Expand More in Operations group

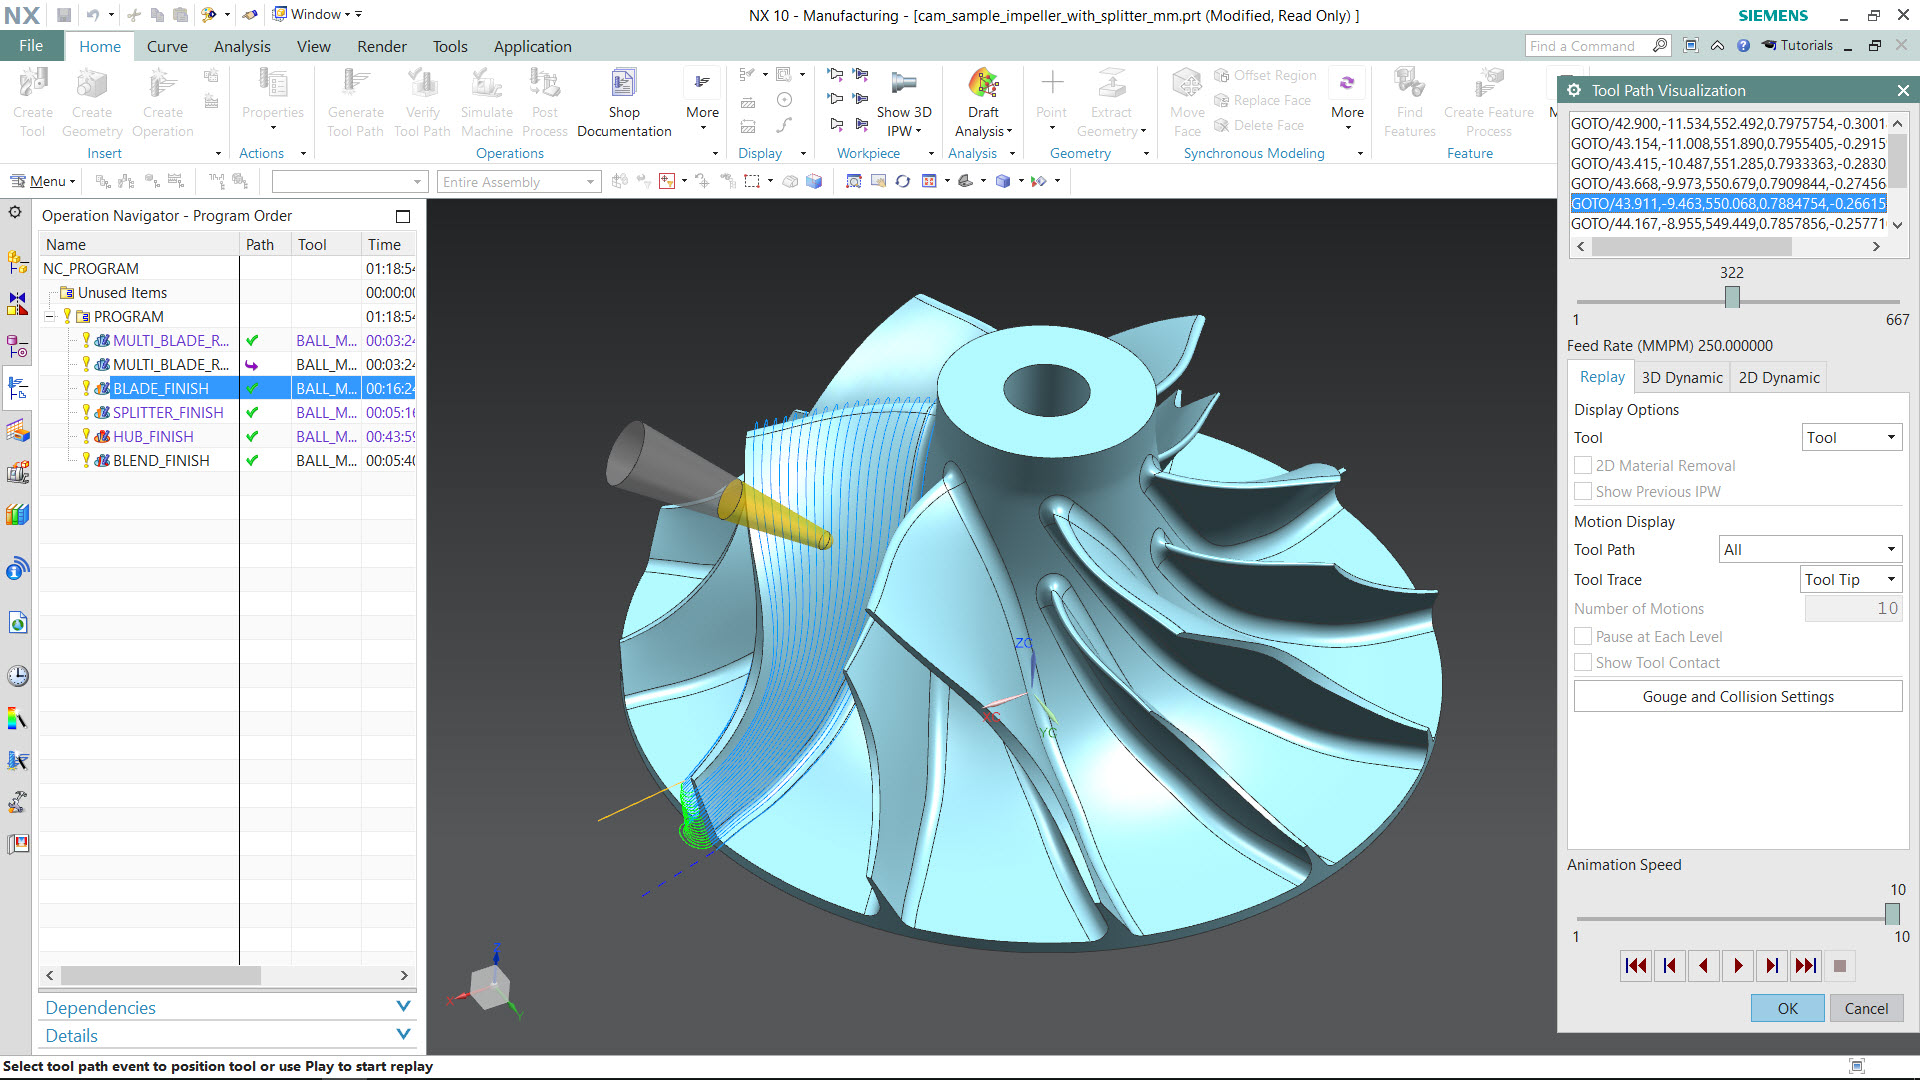point(702,103)
